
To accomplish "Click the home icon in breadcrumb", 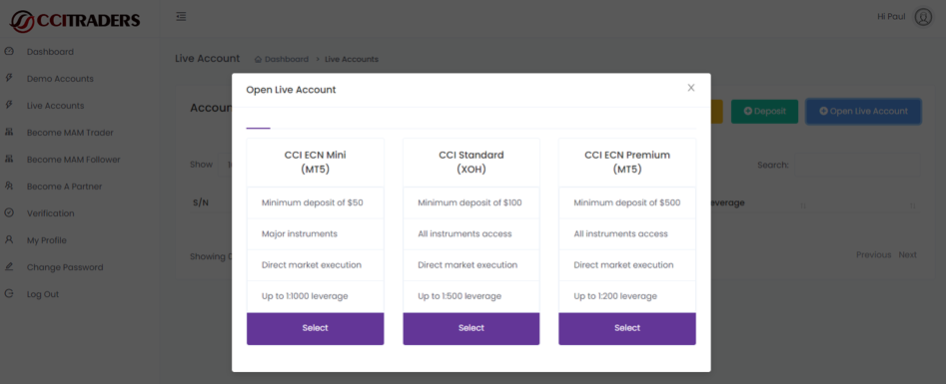I will (x=258, y=59).
